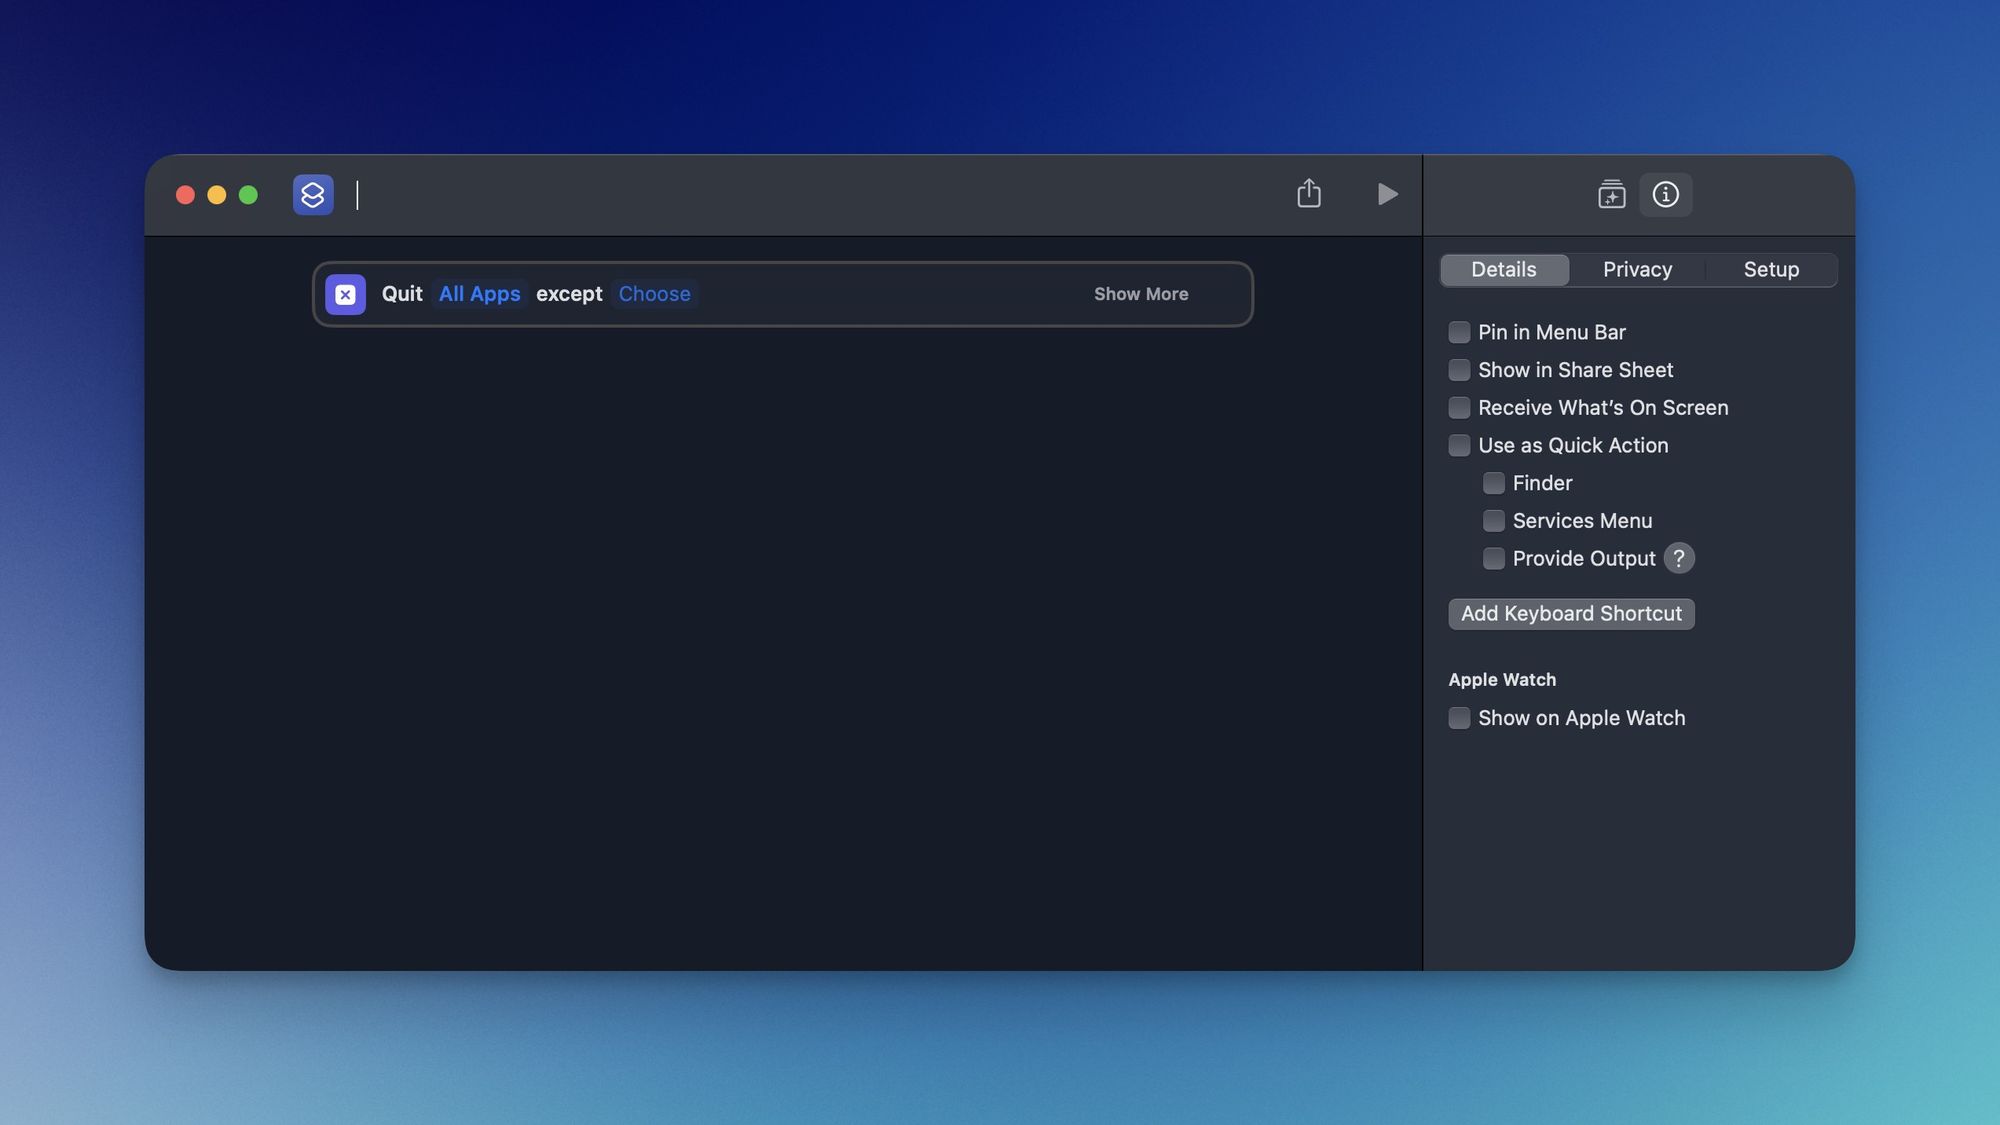Open the All Apps parameter selector

(x=479, y=294)
